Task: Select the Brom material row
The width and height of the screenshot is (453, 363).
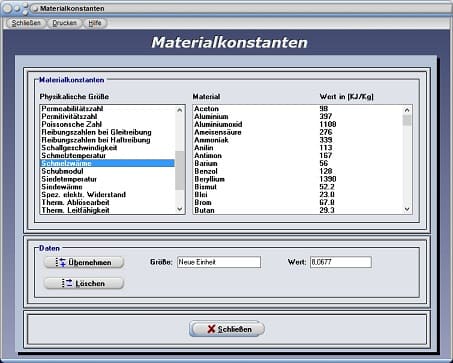Action: tap(298, 203)
